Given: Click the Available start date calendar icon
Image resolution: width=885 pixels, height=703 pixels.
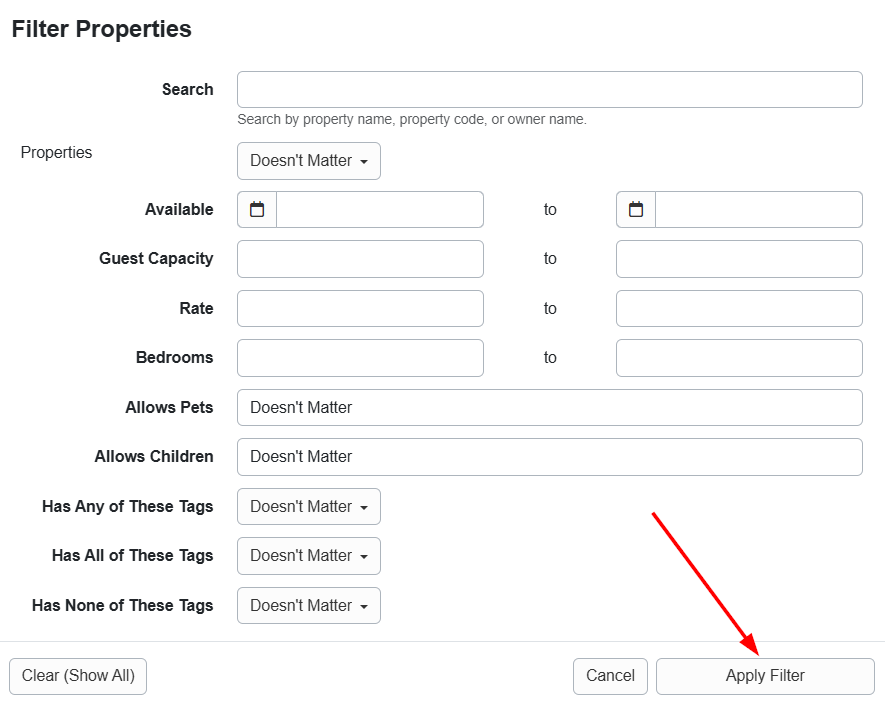Looking at the screenshot, I should (x=257, y=210).
